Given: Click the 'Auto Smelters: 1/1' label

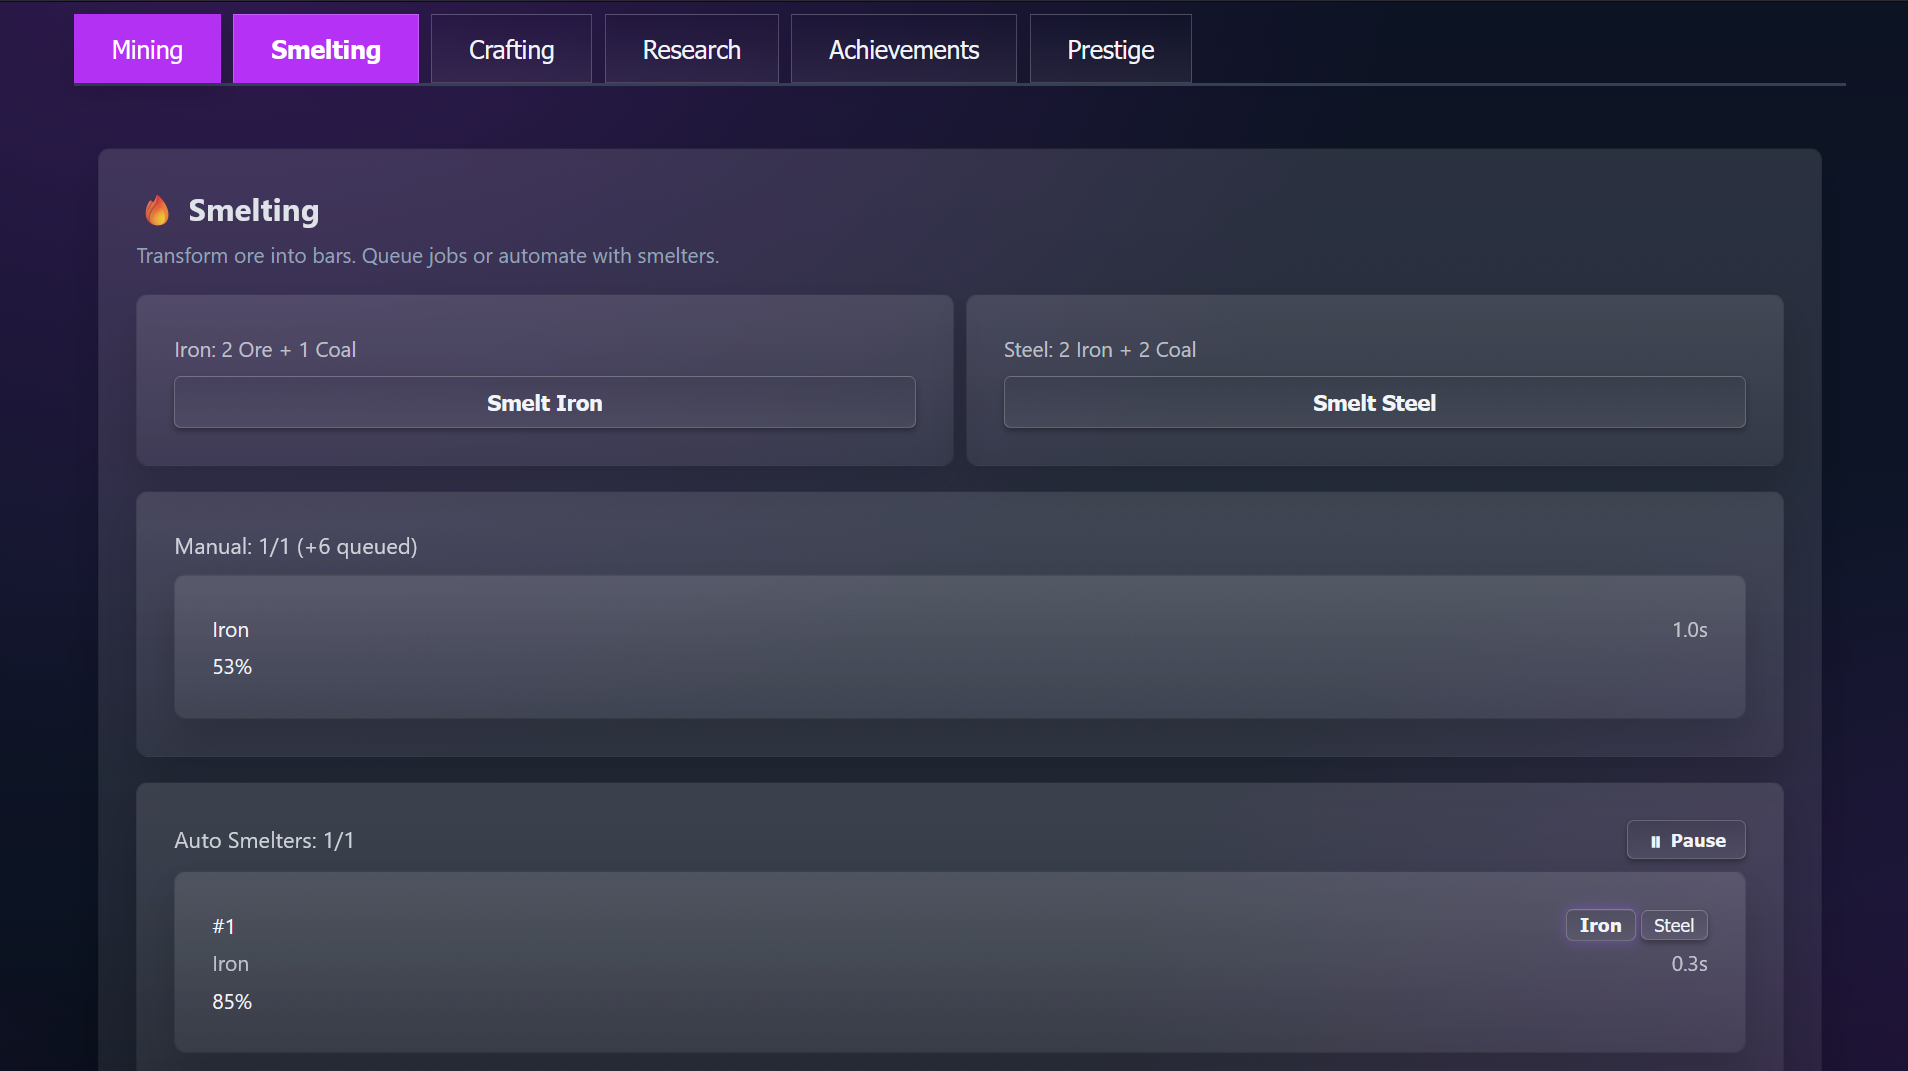Looking at the screenshot, I should pos(264,840).
